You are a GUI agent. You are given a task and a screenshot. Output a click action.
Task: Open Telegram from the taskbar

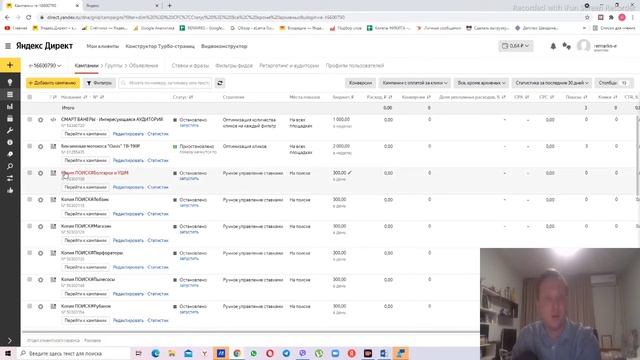pos(286,353)
